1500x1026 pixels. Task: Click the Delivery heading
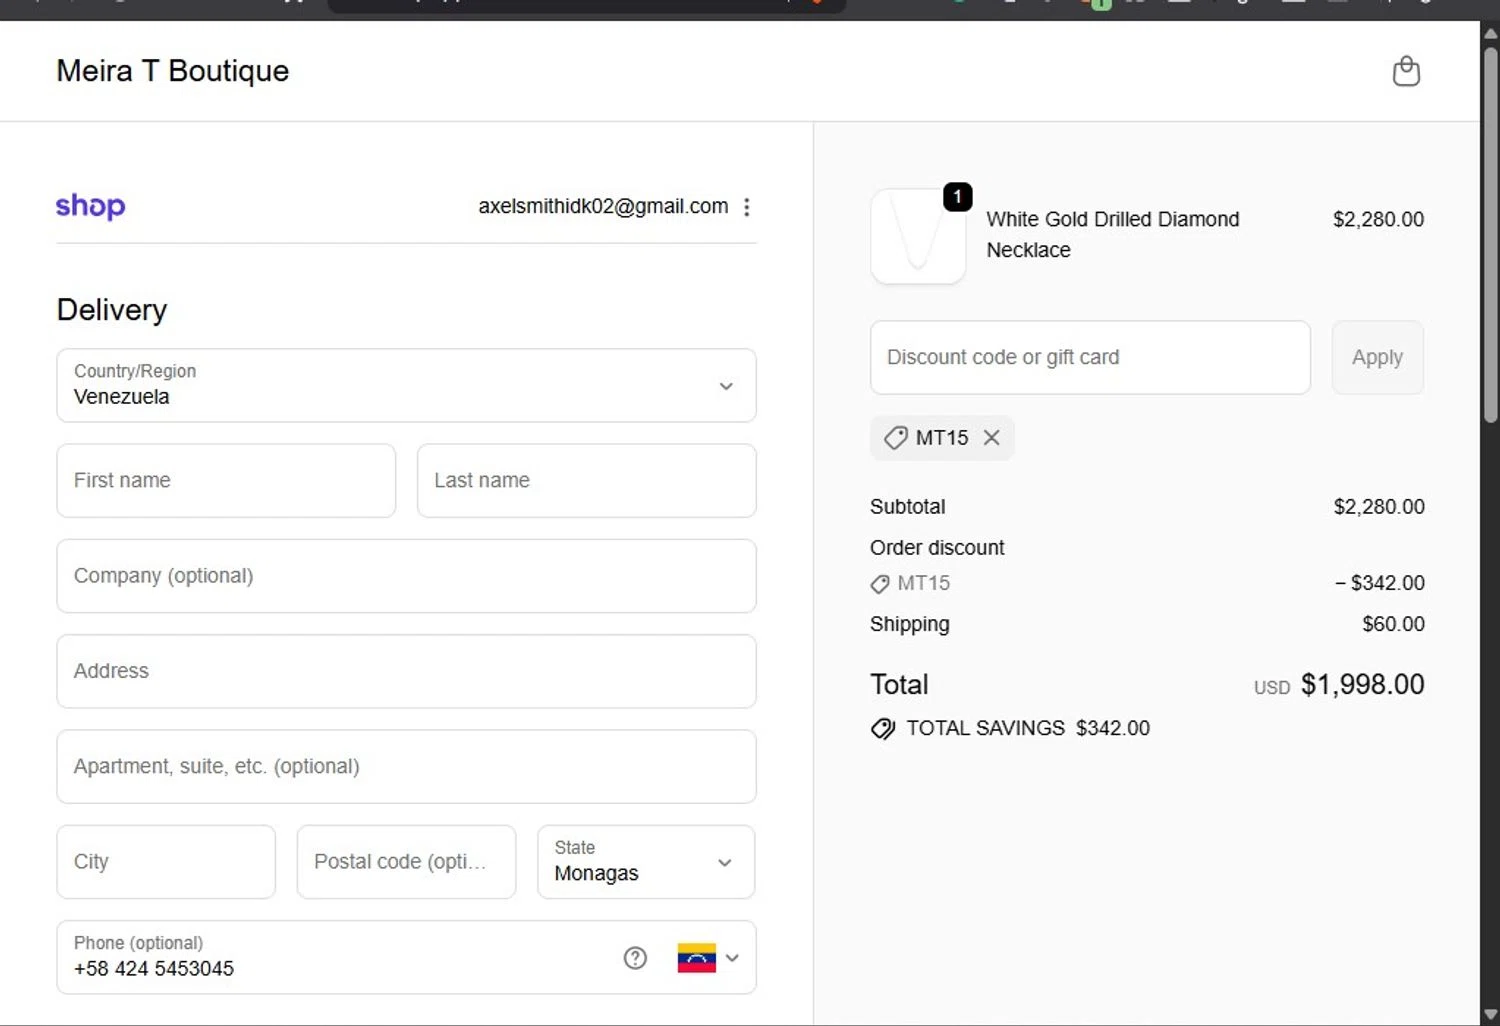pyautogui.click(x=112, y=310)
